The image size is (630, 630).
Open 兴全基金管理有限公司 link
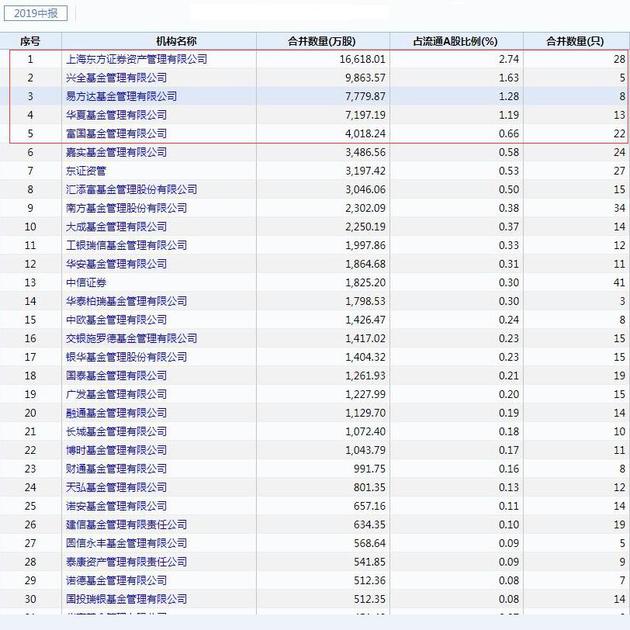pos(117,78)
